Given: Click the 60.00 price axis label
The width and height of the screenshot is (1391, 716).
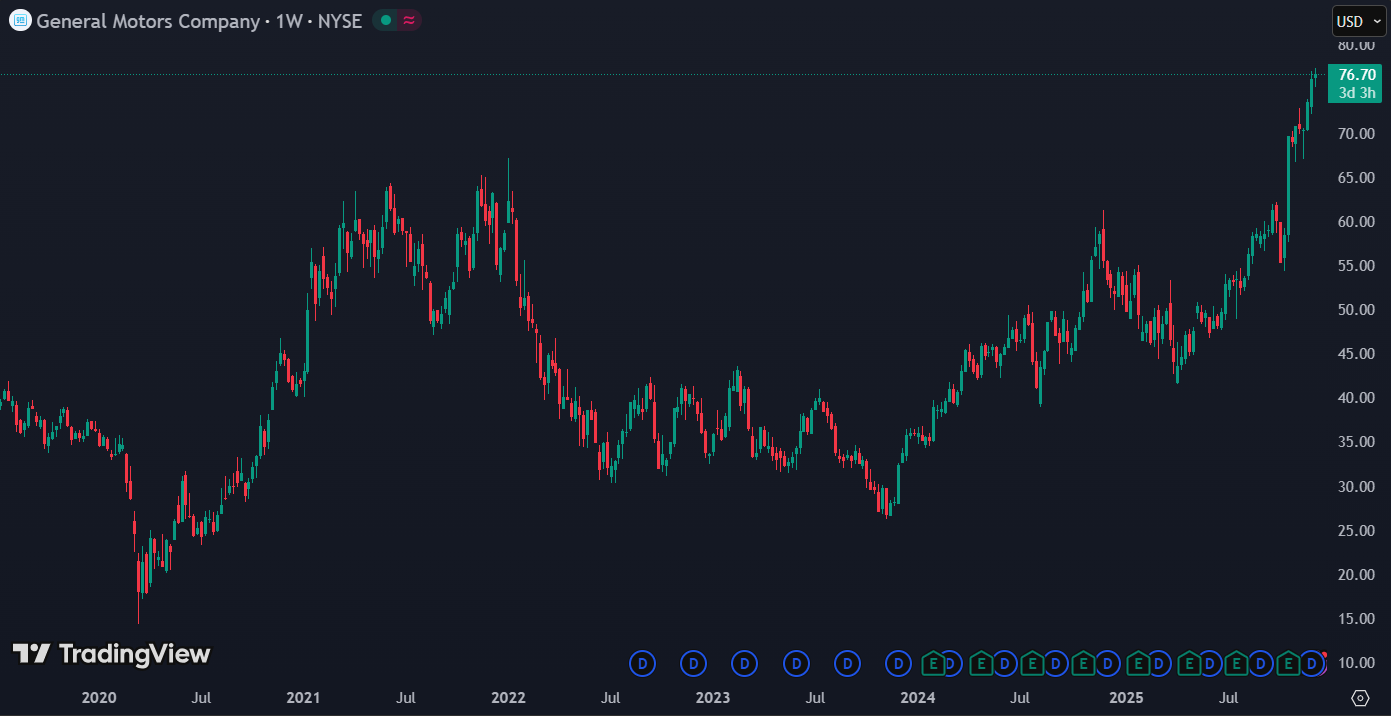Looking at the screenshot, I should [x=1357, y=221].
